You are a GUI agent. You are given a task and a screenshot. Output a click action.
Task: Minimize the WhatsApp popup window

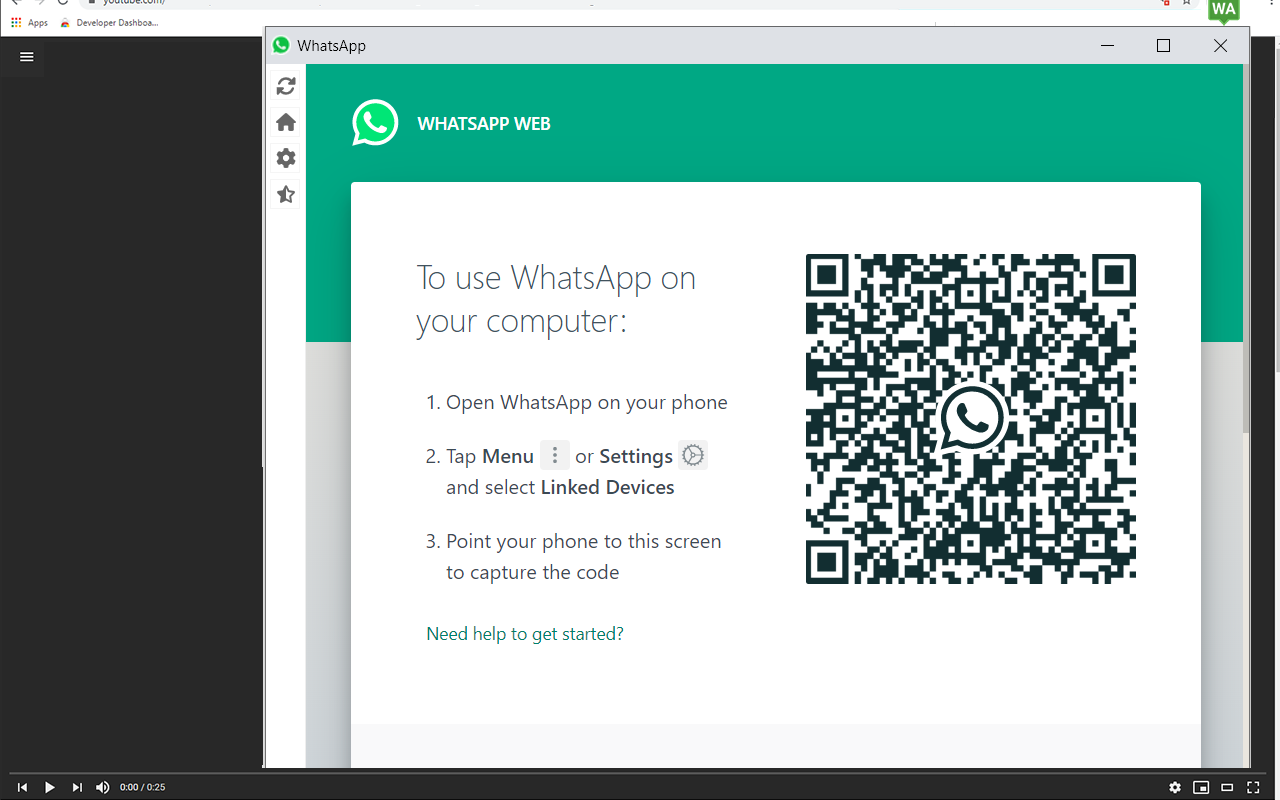click(1107, 46)
